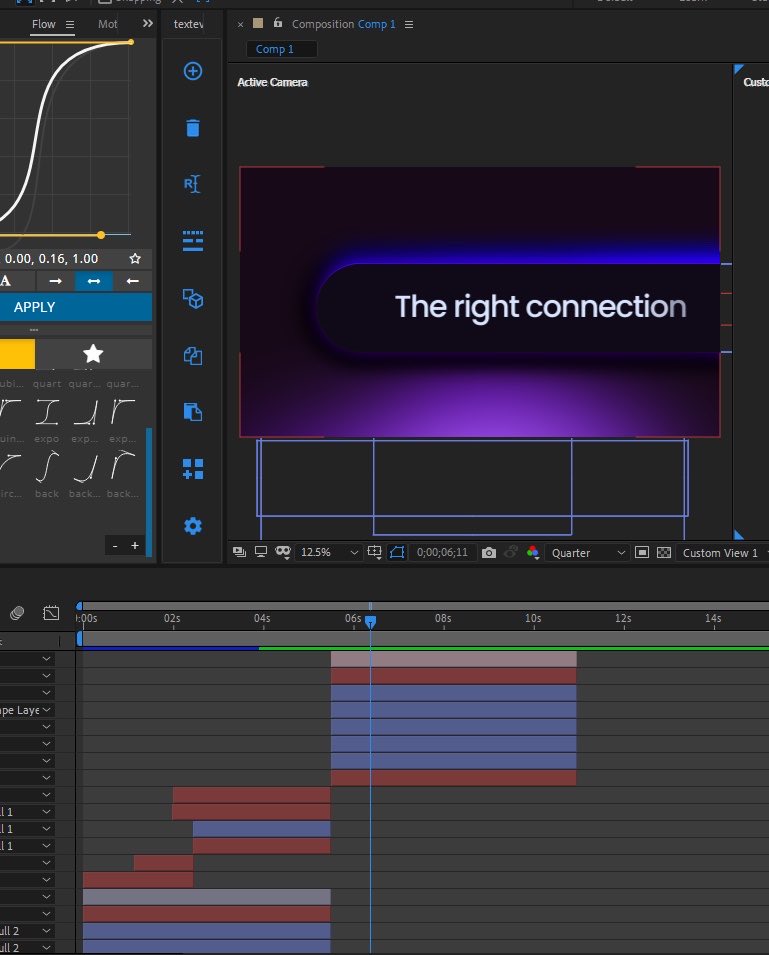This screenshot has width=769, height=955.
Task: Click the Always Preview This View icon
Action: tap(239, 552)
